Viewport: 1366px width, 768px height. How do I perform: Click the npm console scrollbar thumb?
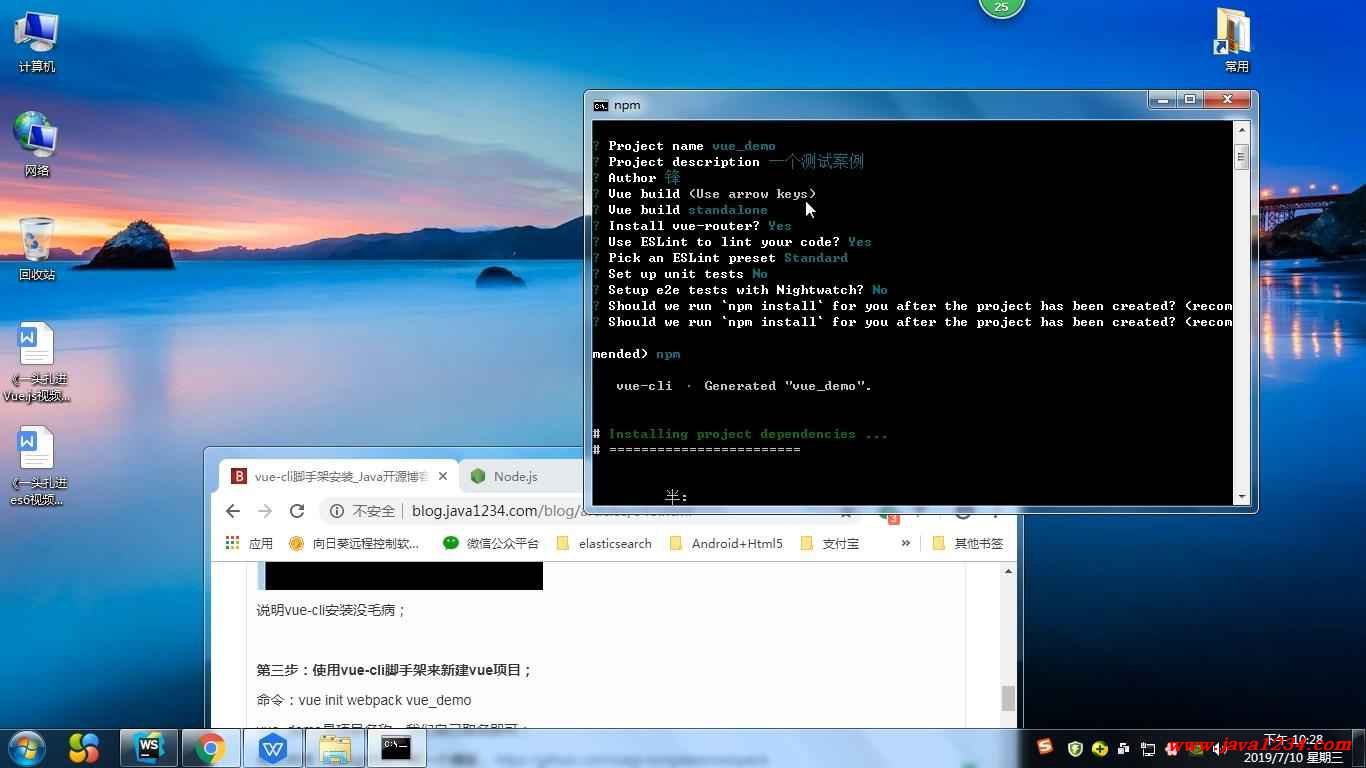1241,157
